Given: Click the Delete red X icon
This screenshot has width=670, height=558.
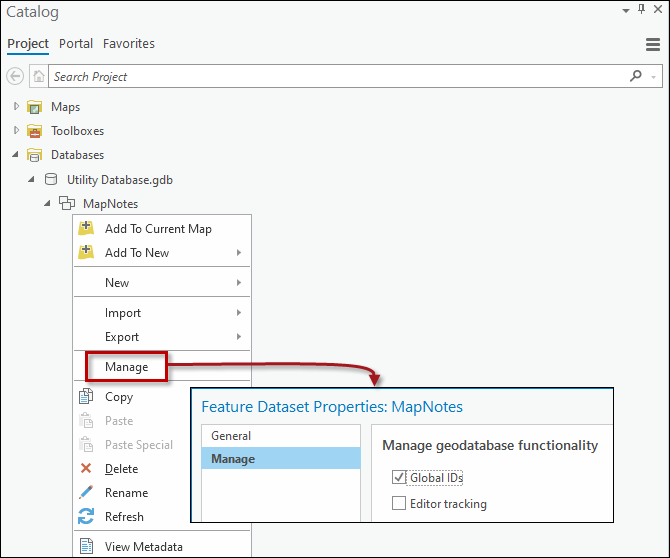Looking at the screenshot, I should coord(86,468).
